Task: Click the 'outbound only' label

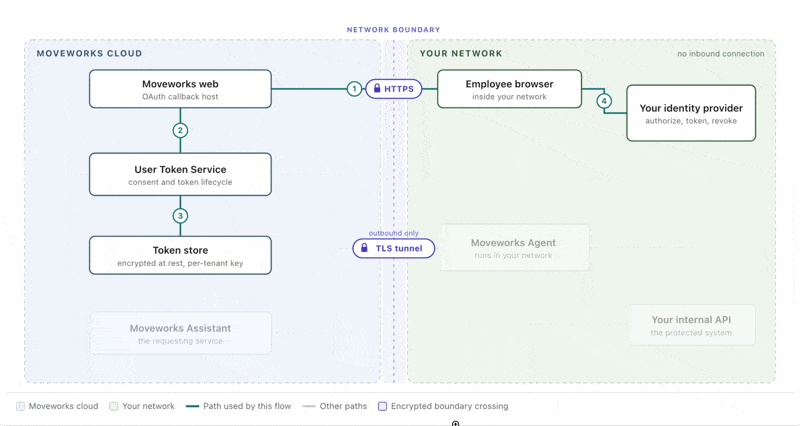Action: (393, 233)
